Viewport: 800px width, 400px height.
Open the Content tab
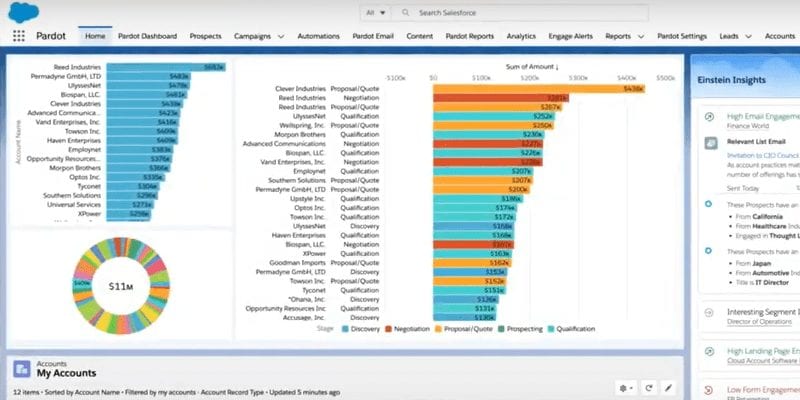coord(419,36)
